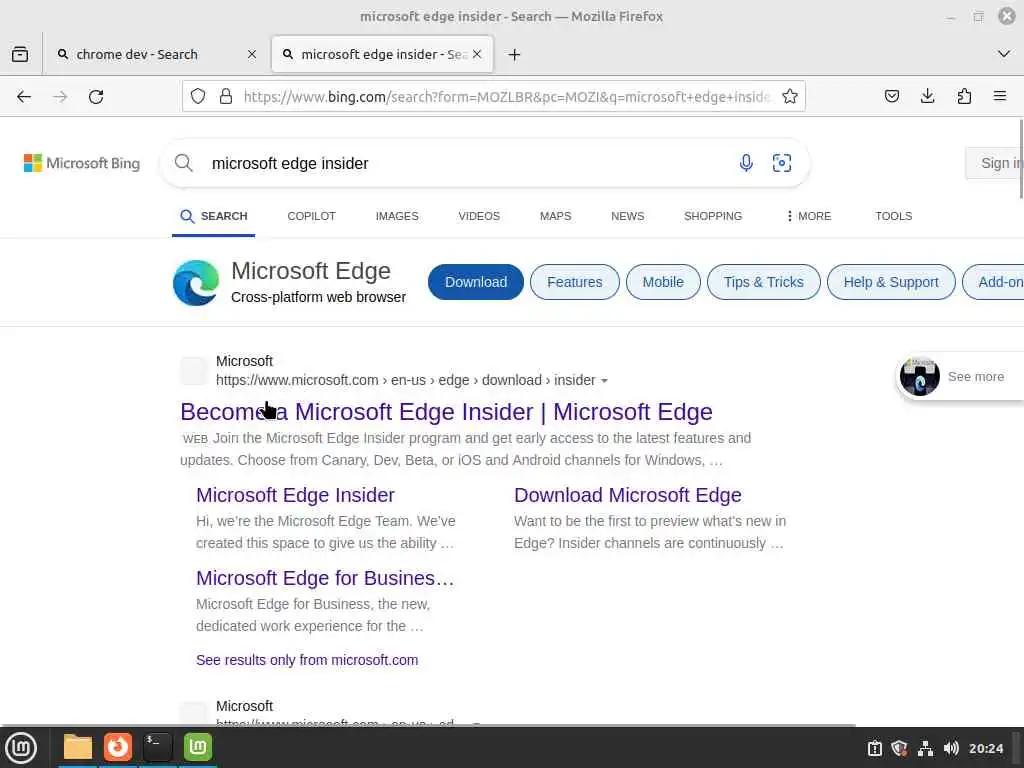View site security lock icon
Viewport: 1024px width, 768px height.
226,97
